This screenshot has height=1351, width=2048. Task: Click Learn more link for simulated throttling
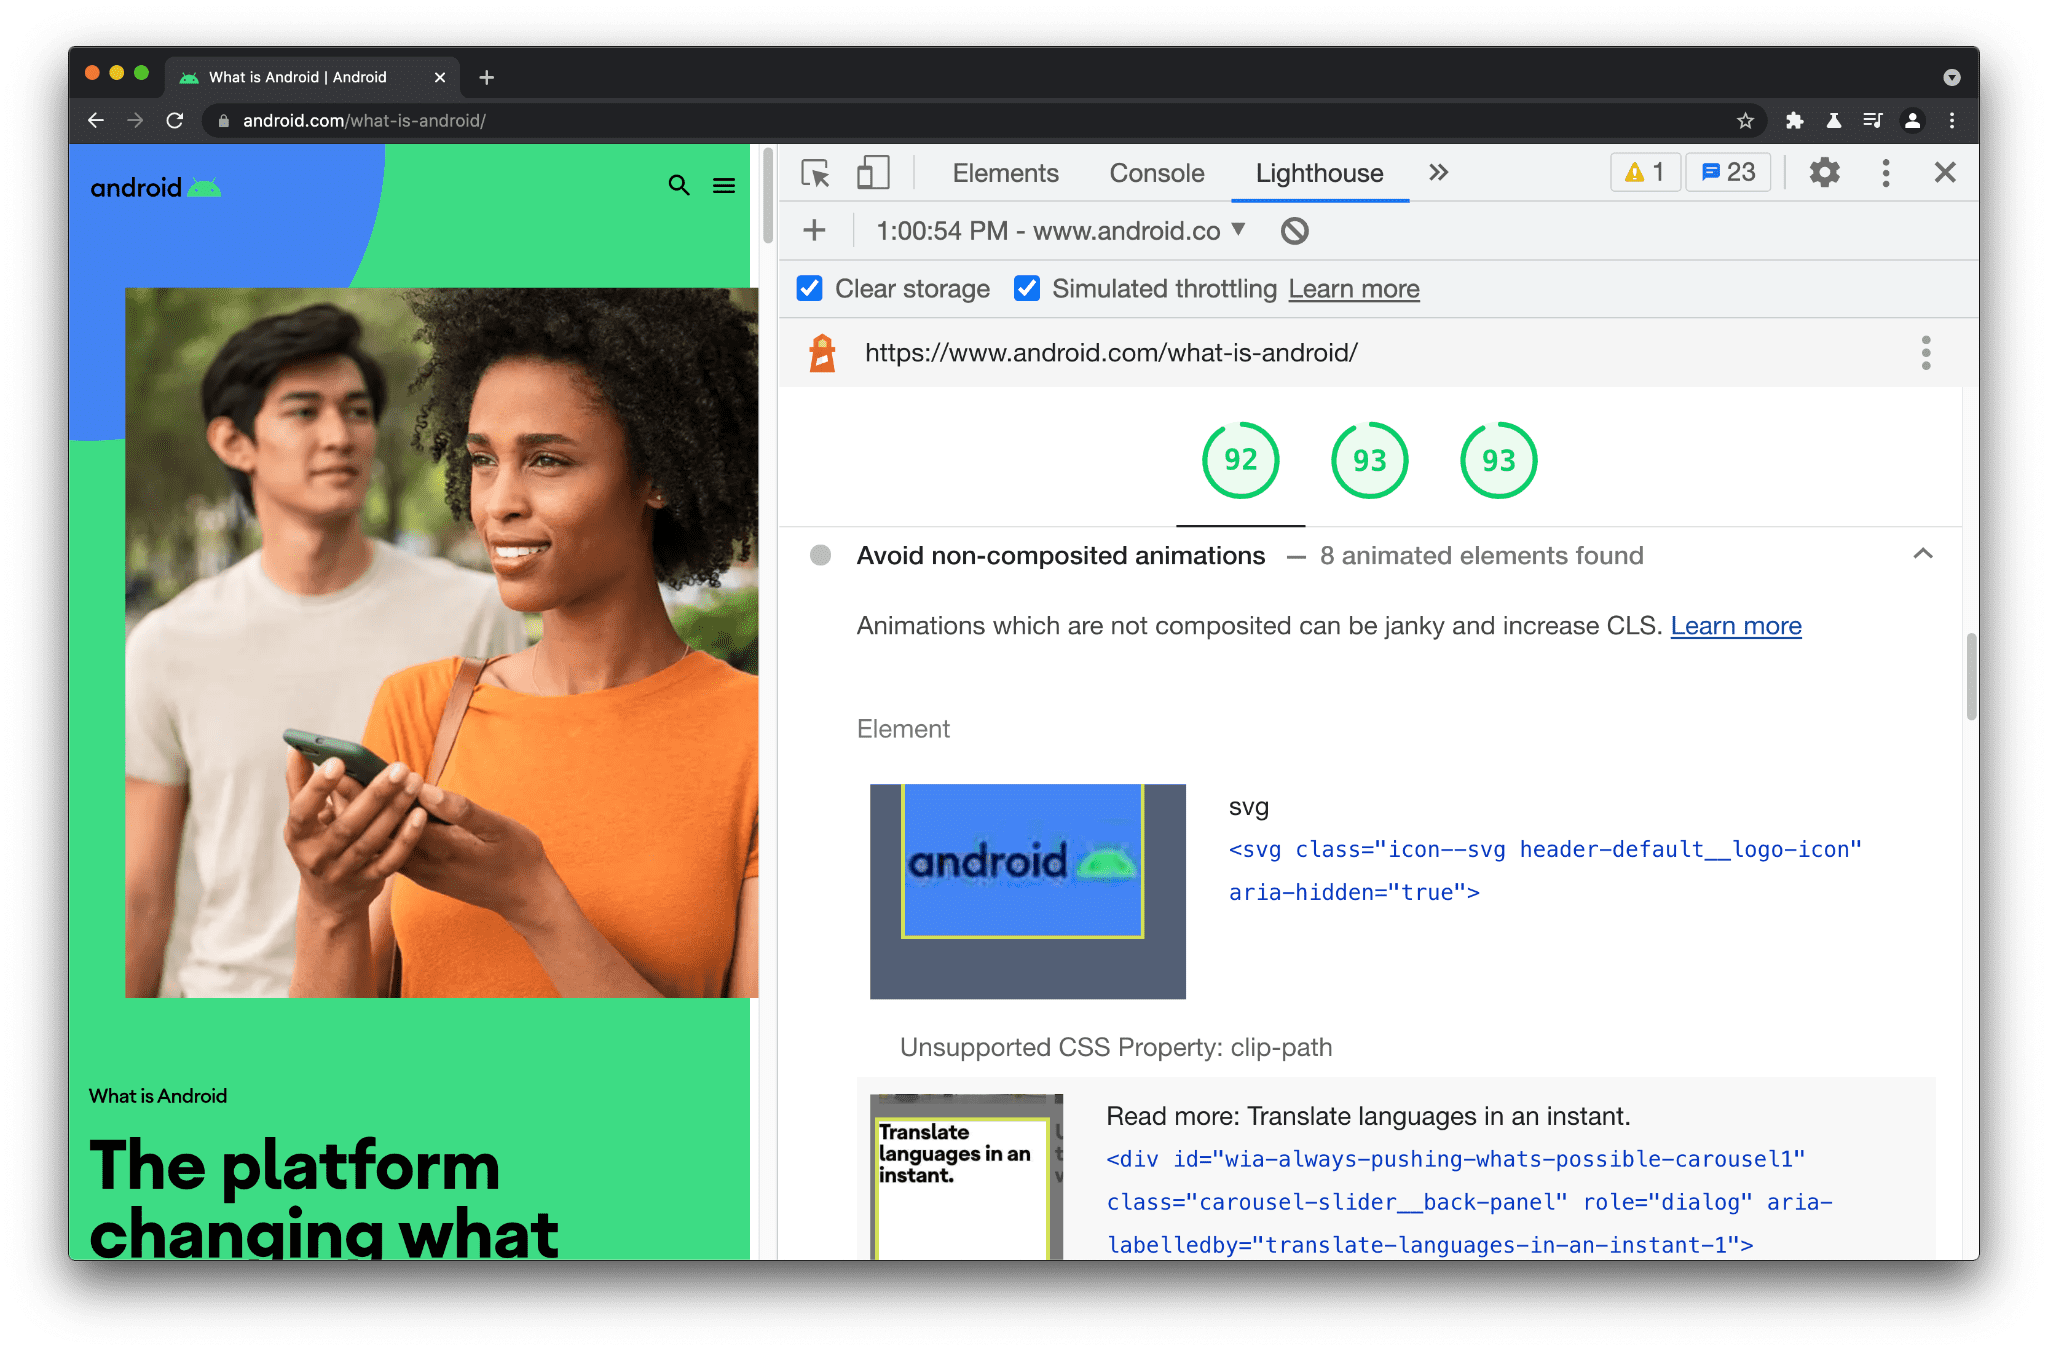1352,288
